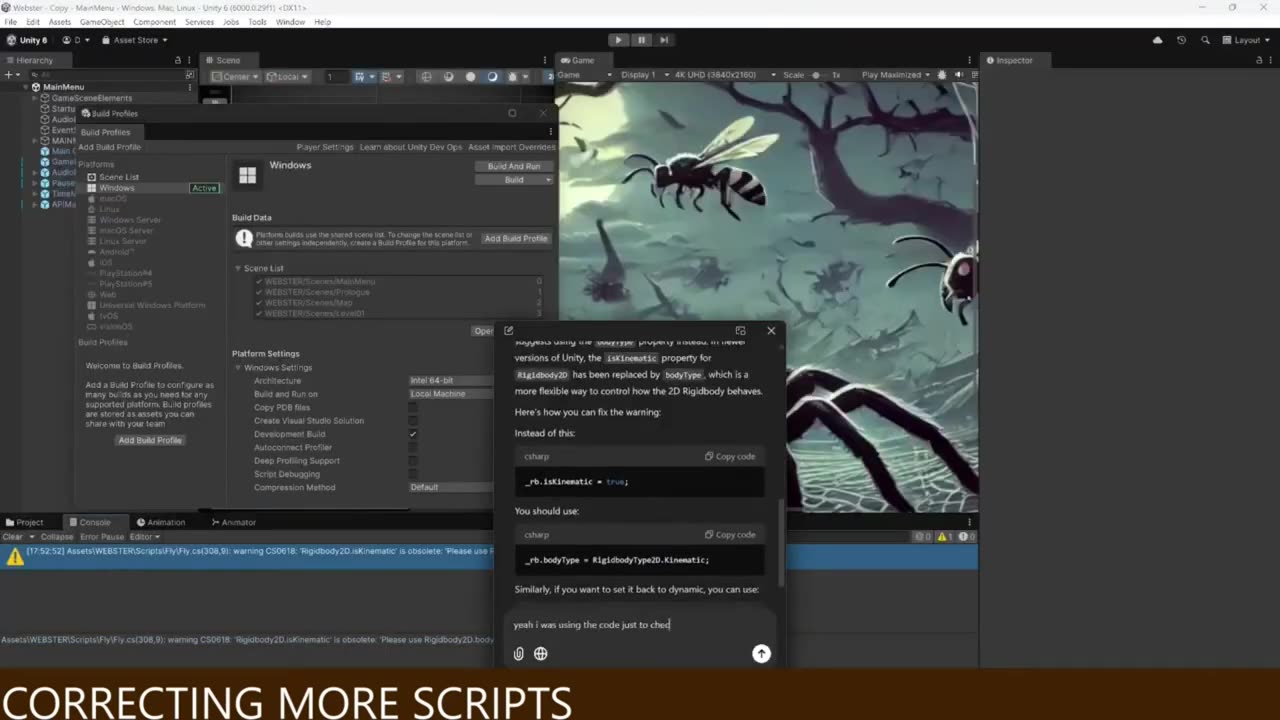
Task: Switch to the Project tab
Action: [24, 522]
